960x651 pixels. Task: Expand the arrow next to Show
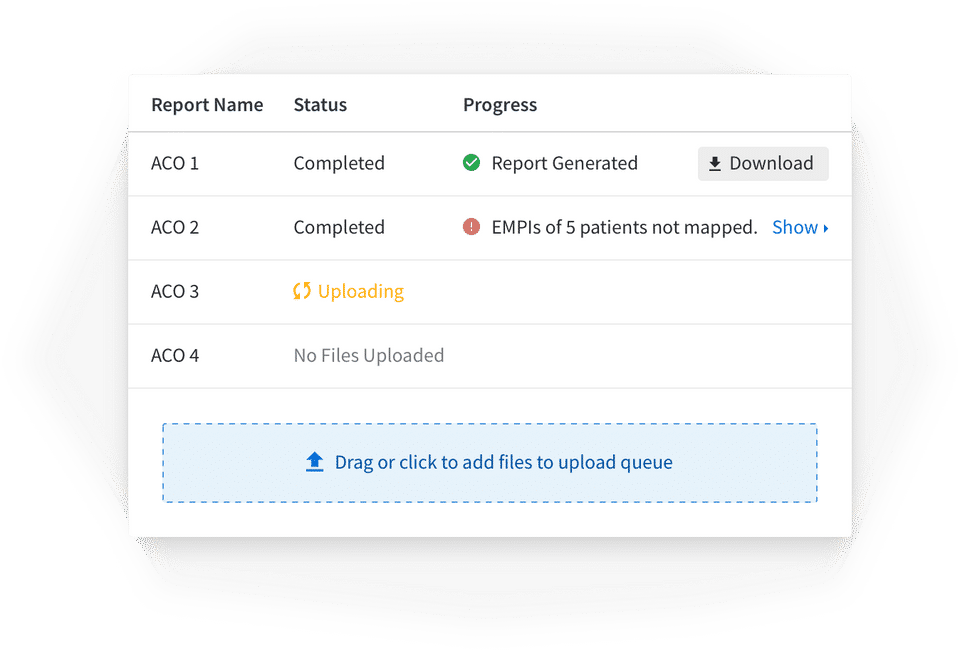click(x=826, y=228)
